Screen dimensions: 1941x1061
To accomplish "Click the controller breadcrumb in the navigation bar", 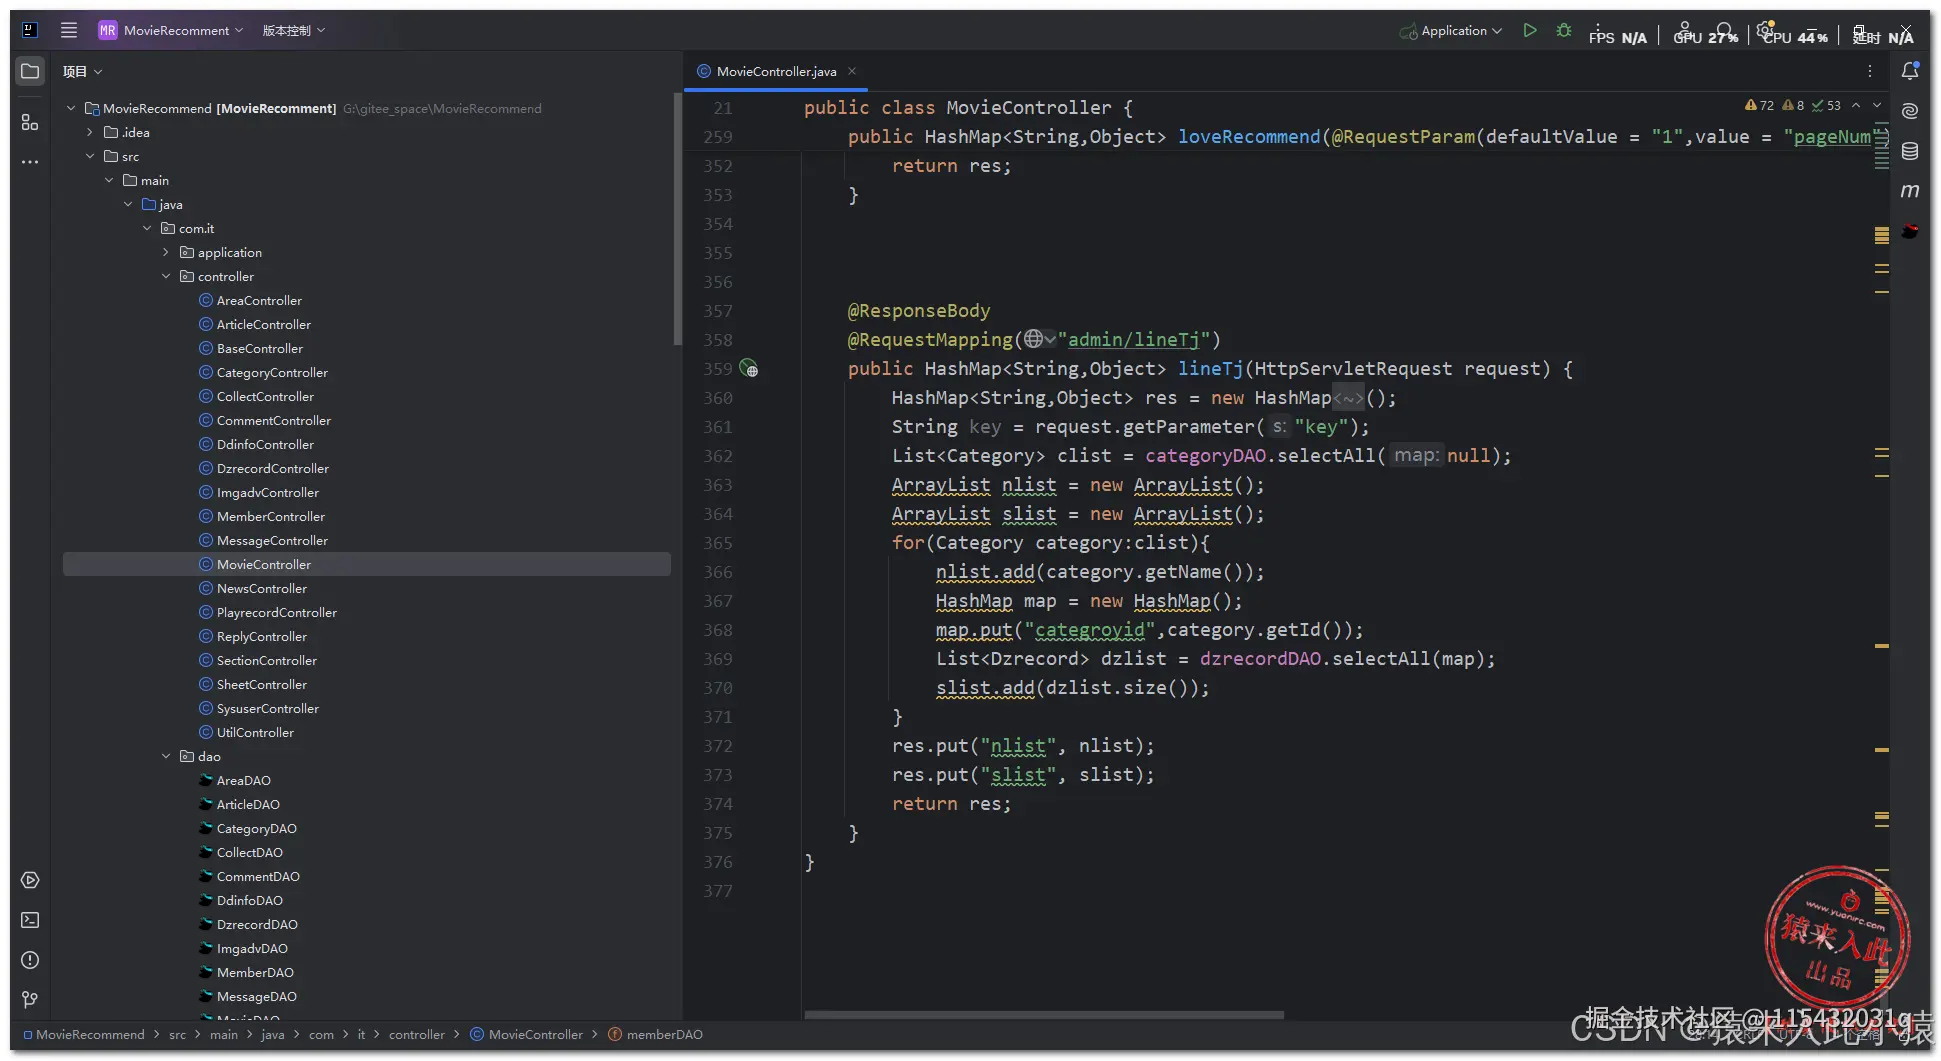I will pyautogui.click(x=416, y=1034).
